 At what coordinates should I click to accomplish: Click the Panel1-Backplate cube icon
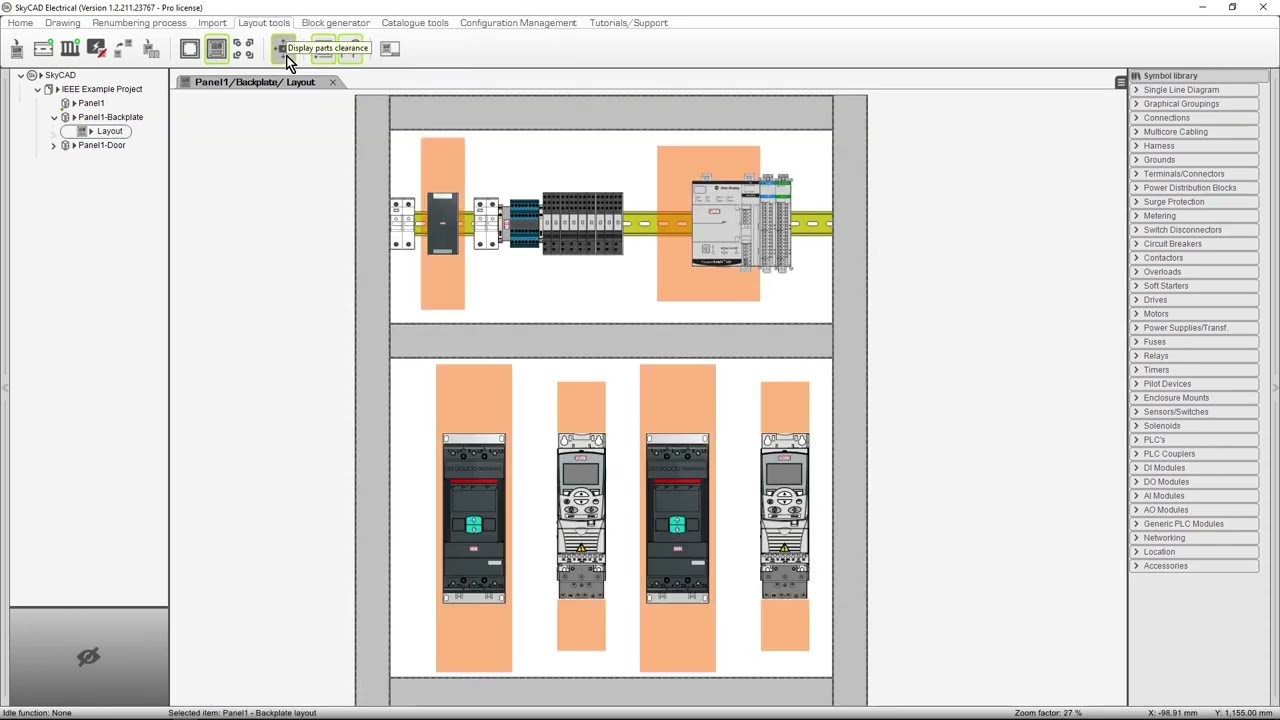[x=66, y=117]
